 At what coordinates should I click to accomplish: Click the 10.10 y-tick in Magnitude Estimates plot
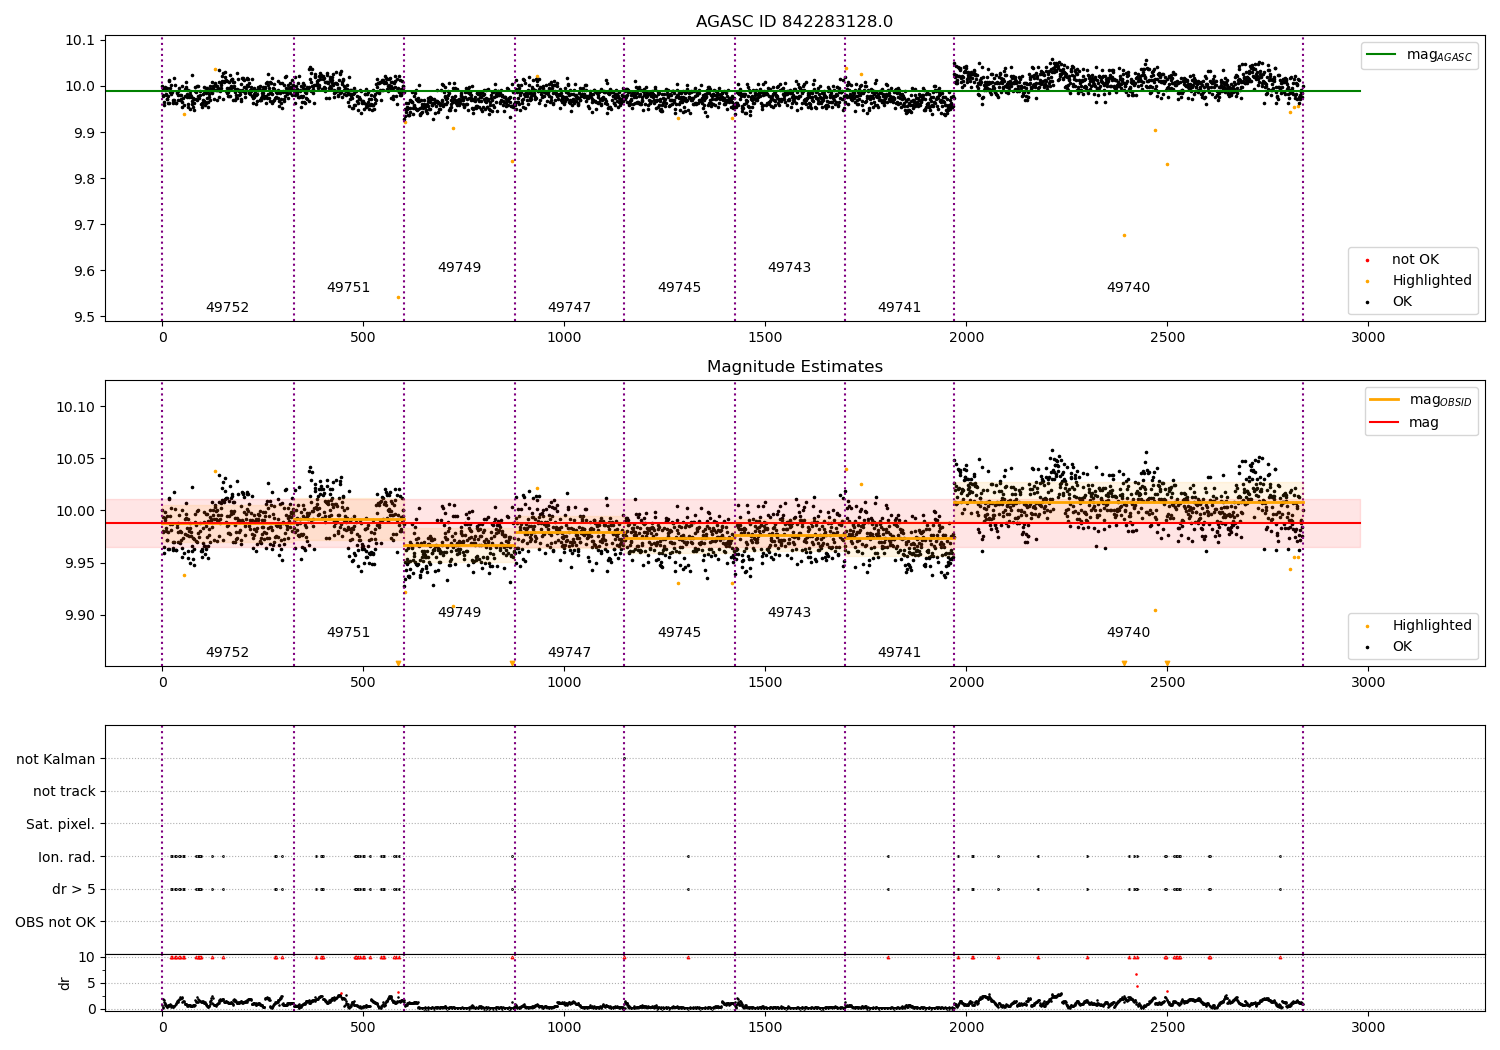[76, 407]
